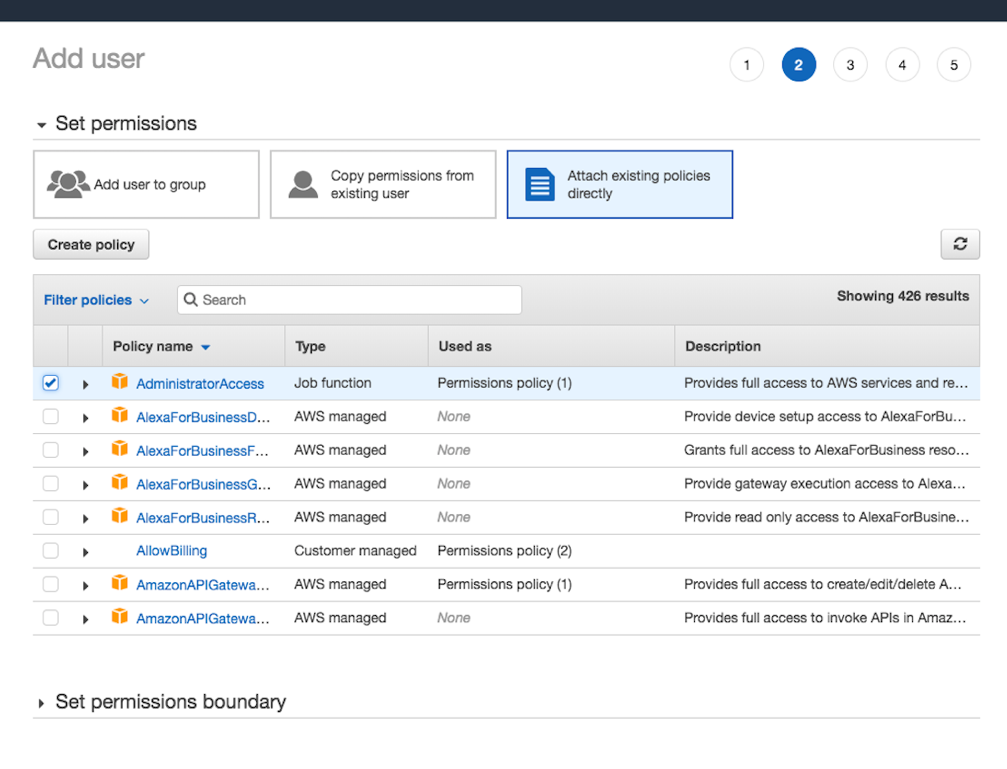Jump to wizard step 4
Viewport: 1007px width, 769px height.
point(902,65)
